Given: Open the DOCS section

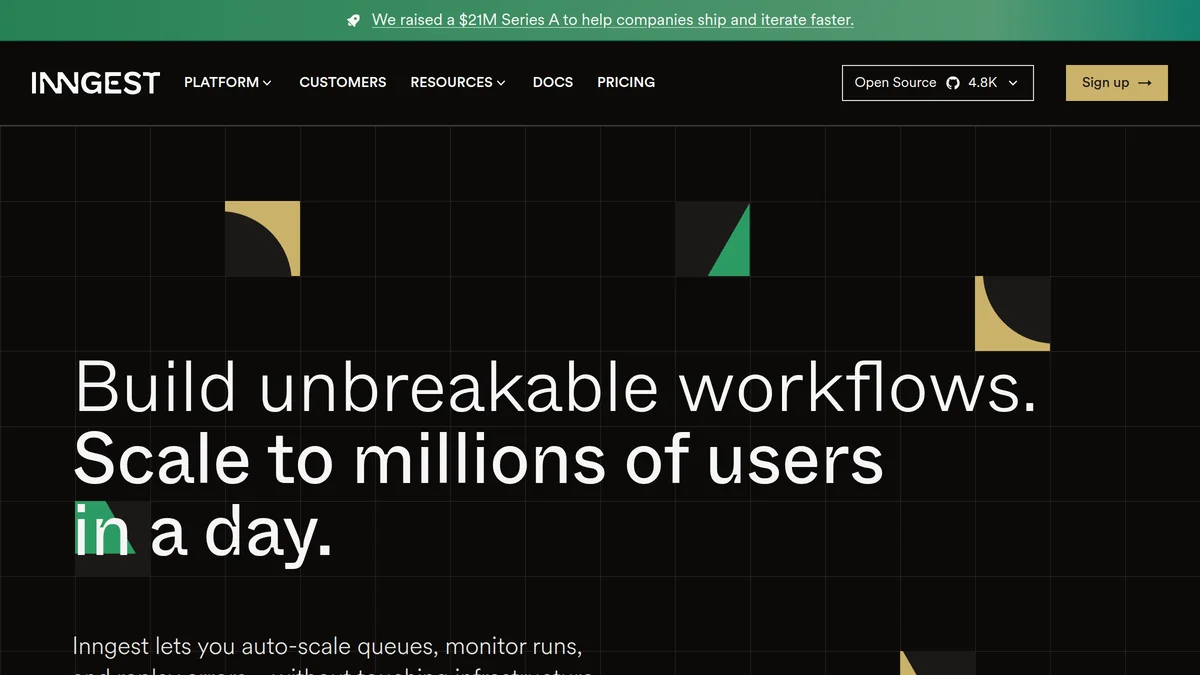Looking at the screenshot, I should [x=552, y=83].
